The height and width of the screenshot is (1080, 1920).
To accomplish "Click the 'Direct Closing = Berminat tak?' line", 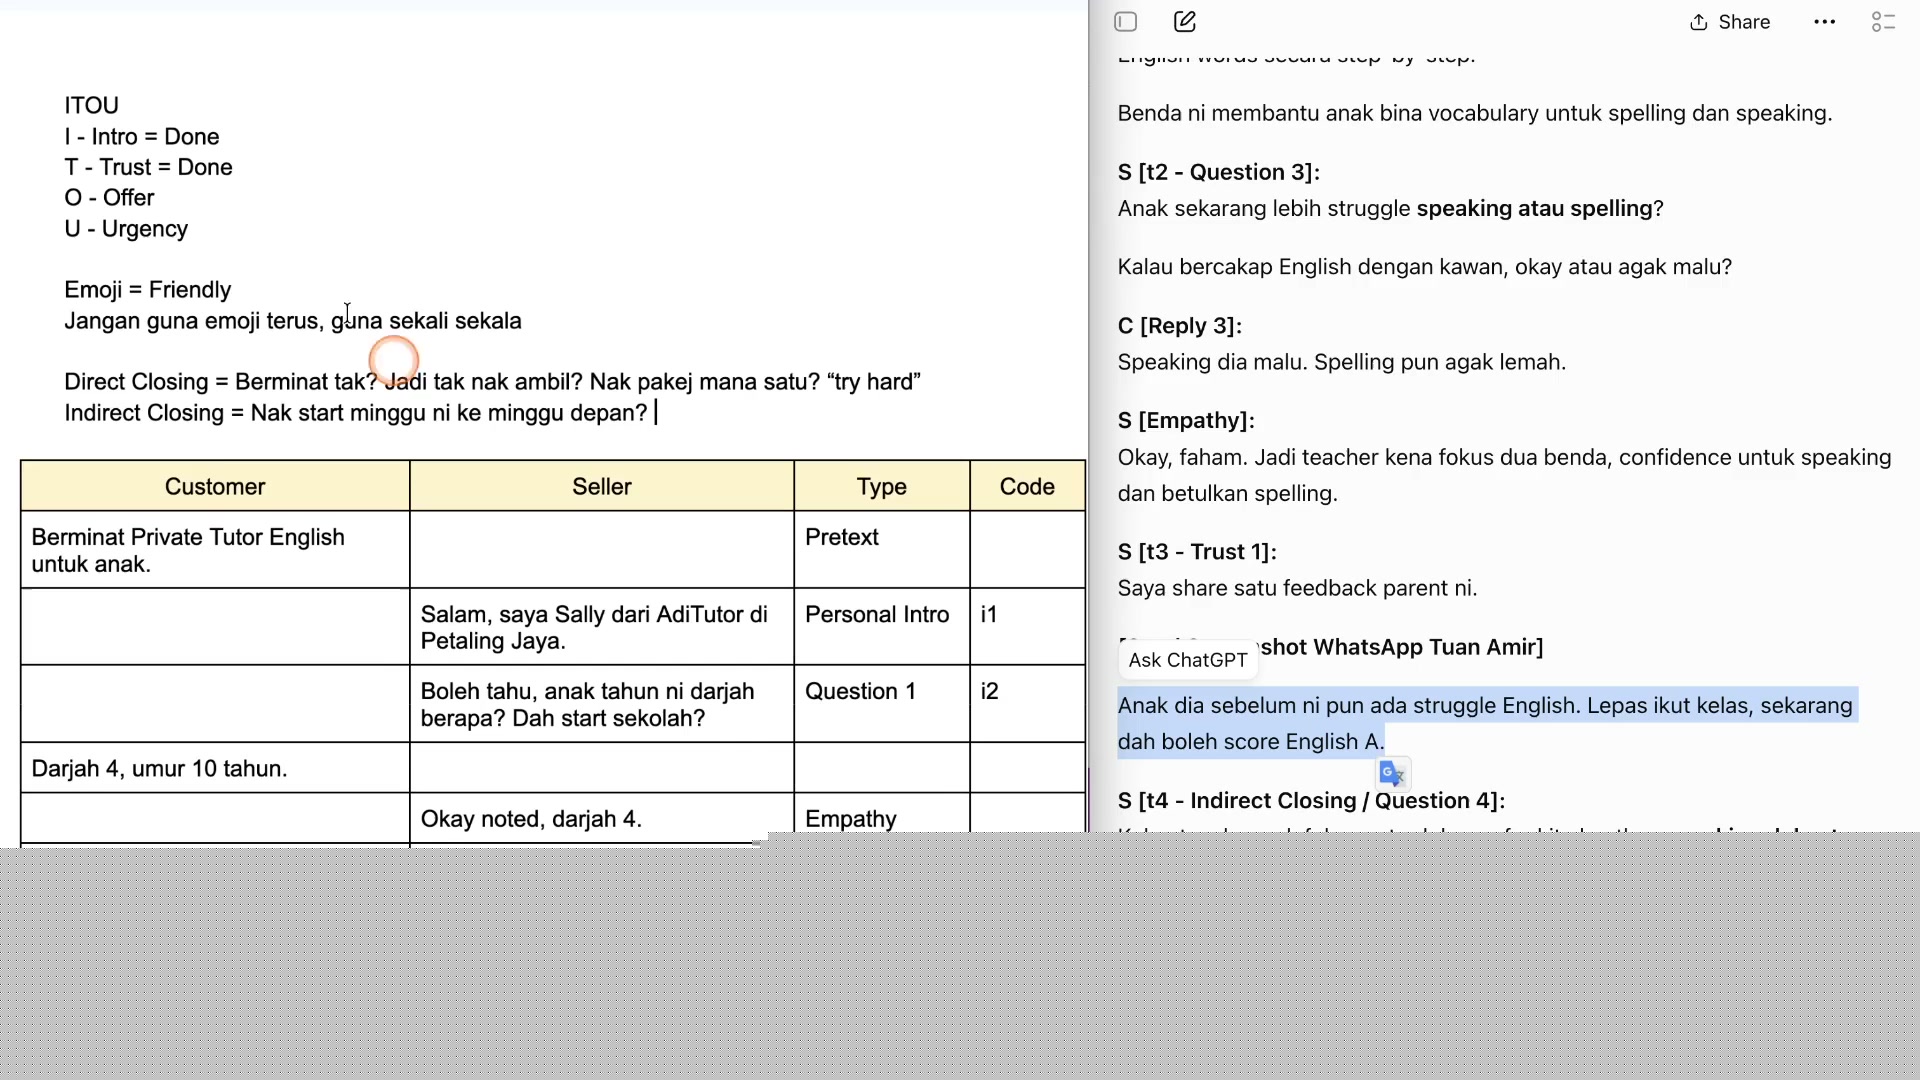I will click(493, 382).
